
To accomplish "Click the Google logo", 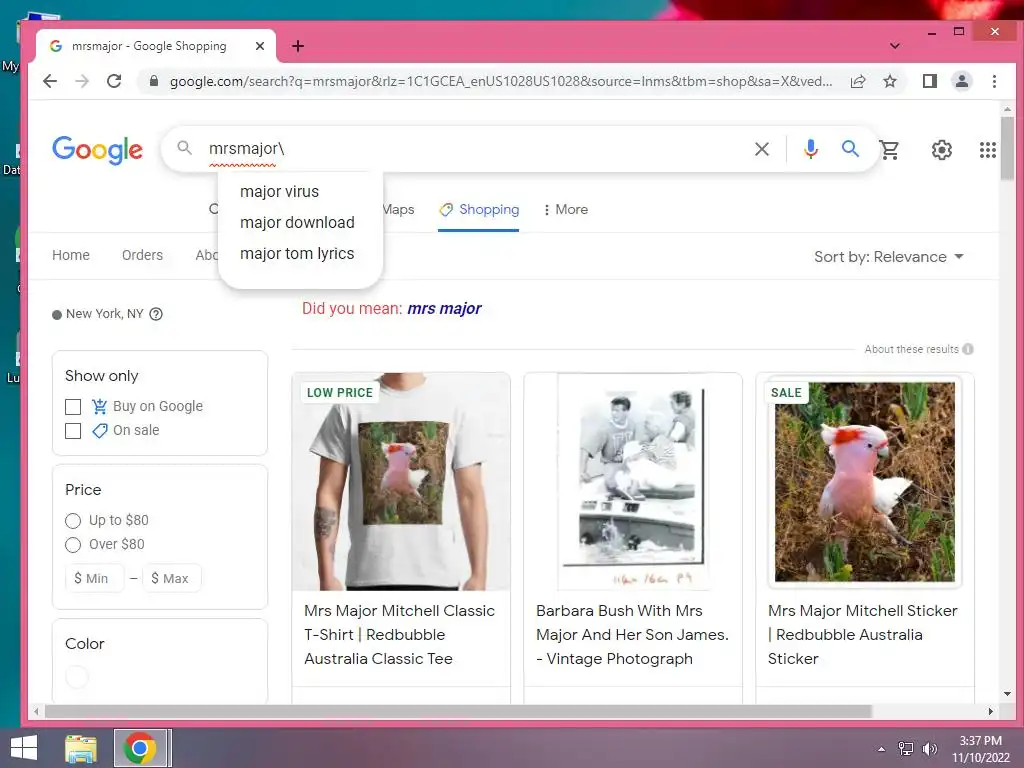I will [x=97, y=150].
